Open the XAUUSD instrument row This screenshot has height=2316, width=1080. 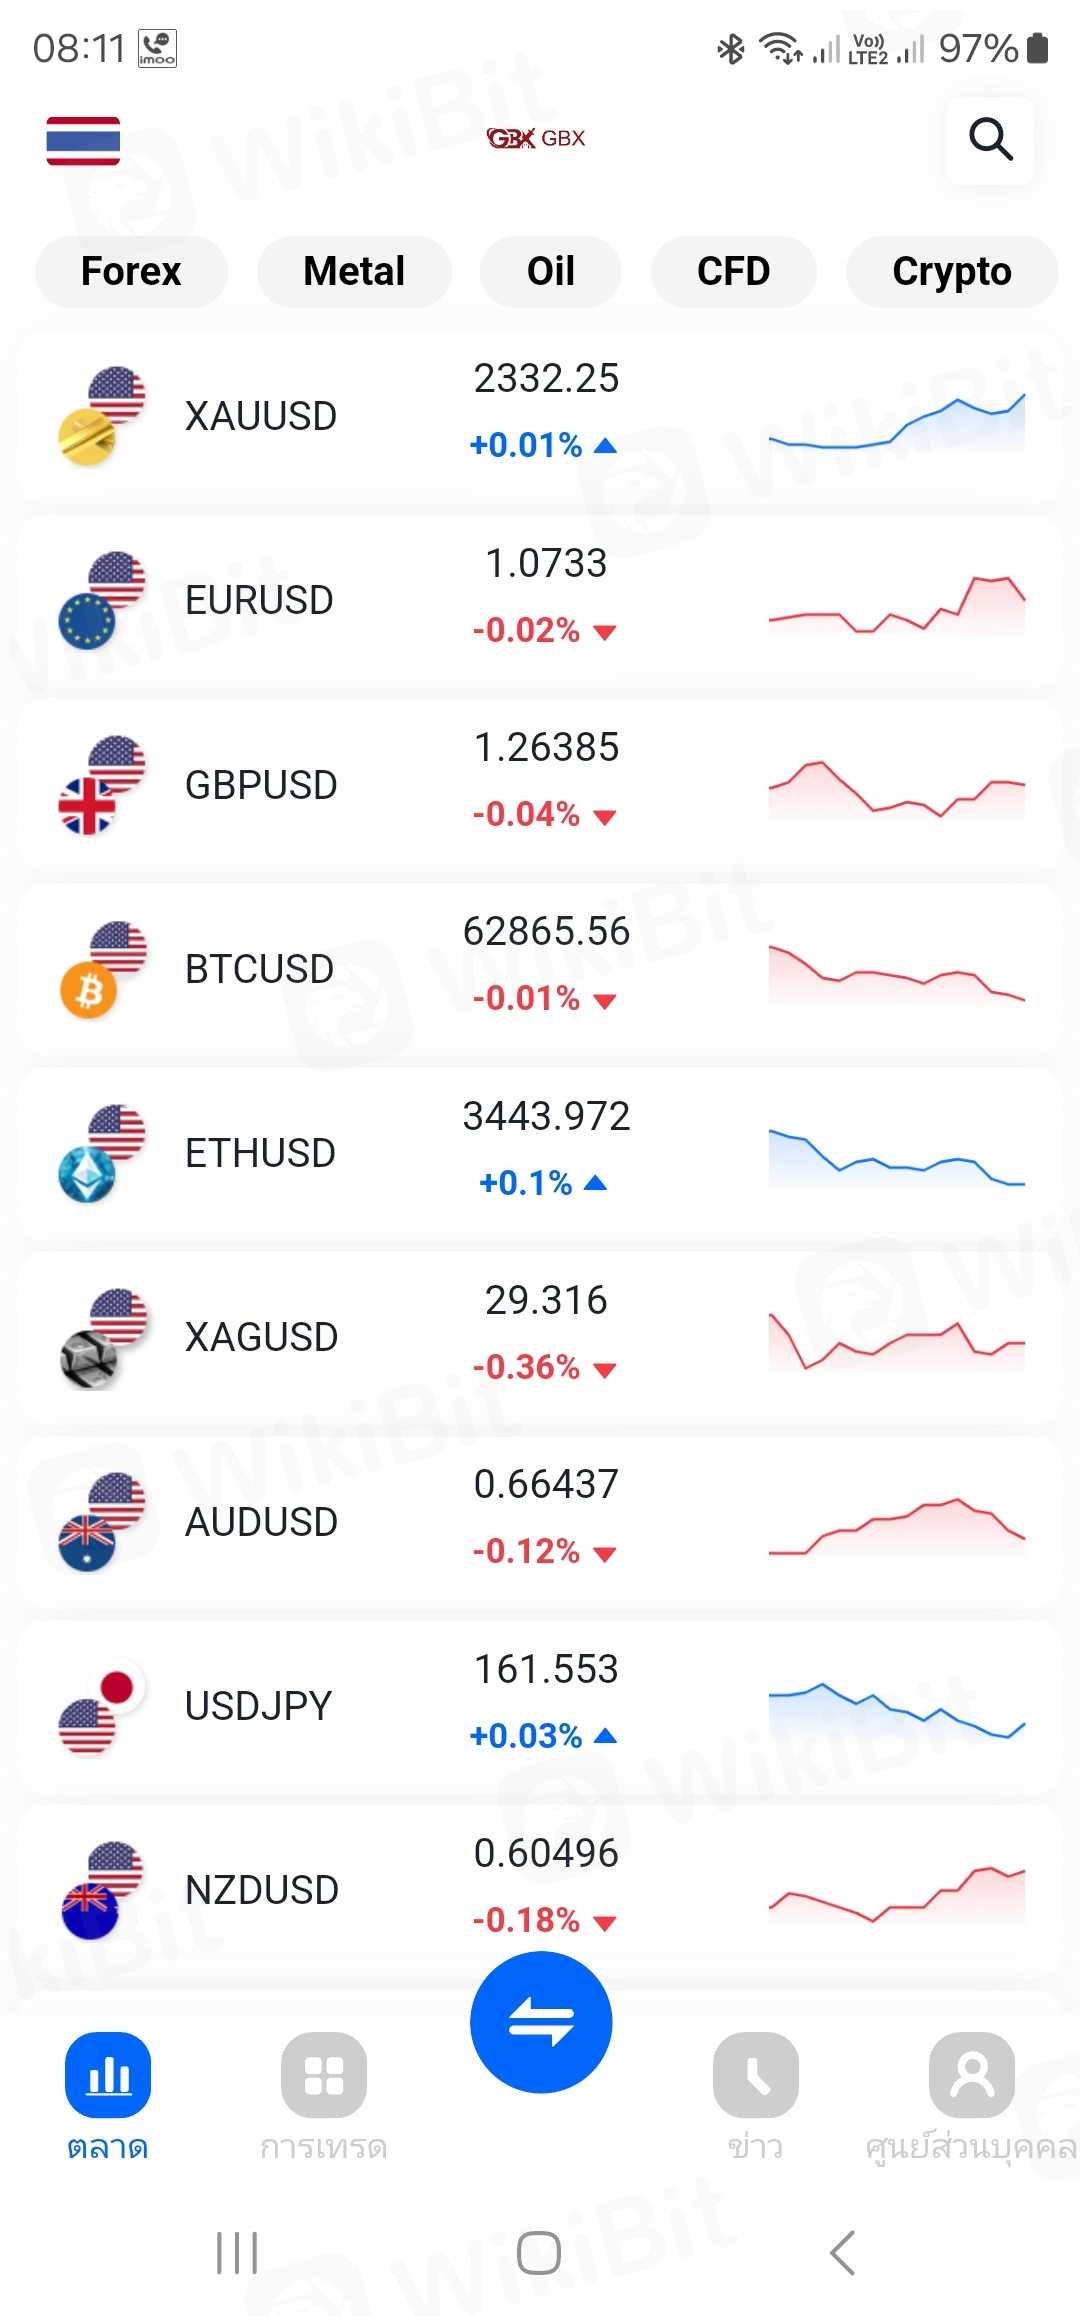540,415
